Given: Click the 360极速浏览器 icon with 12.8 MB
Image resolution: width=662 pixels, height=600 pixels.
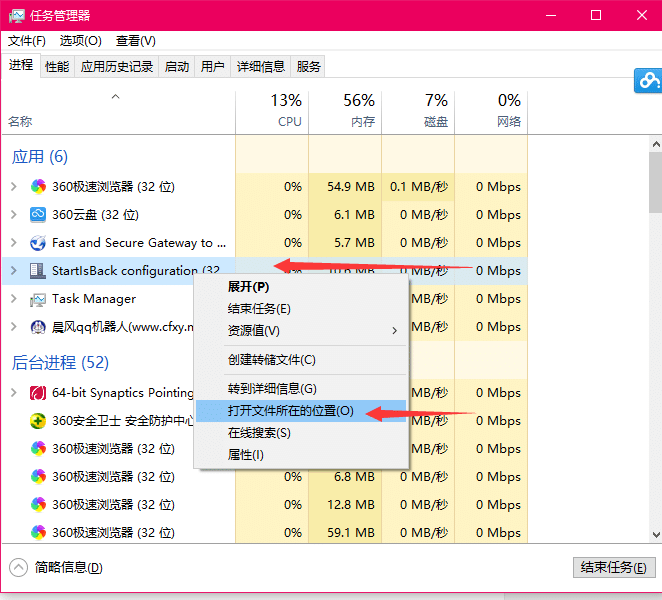Looking at the screenshot, I should pyautogui.click(x=38, y=505).
